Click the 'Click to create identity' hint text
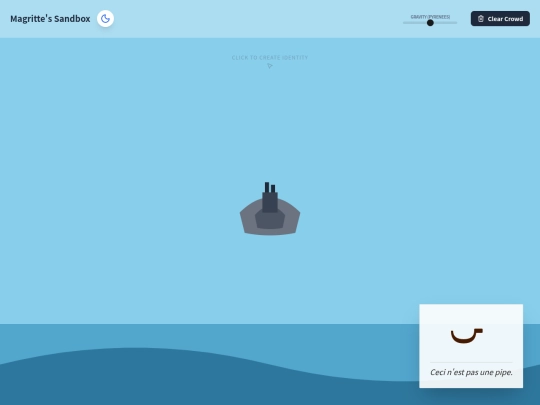 (x=270, y=58)
